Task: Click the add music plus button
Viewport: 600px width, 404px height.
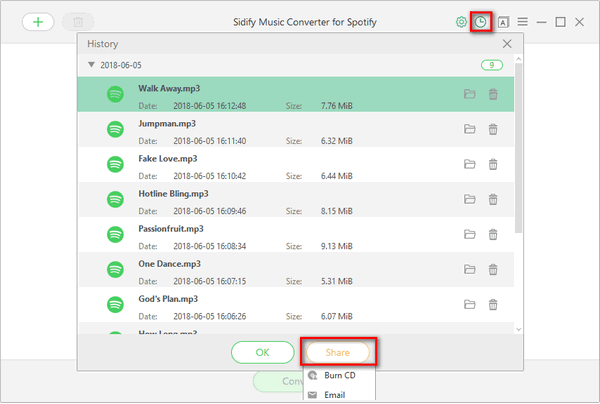Action: point(38,22)
